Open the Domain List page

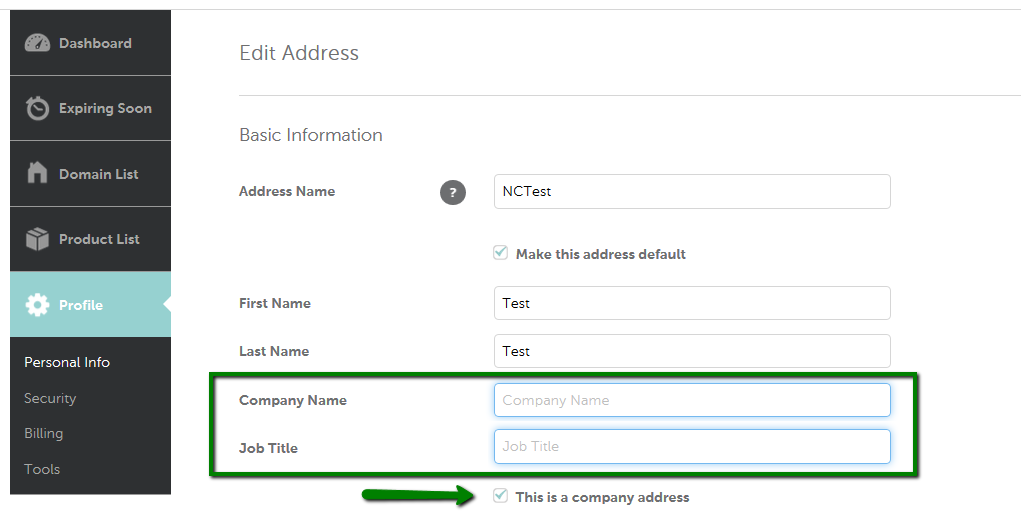pos(91,174)
